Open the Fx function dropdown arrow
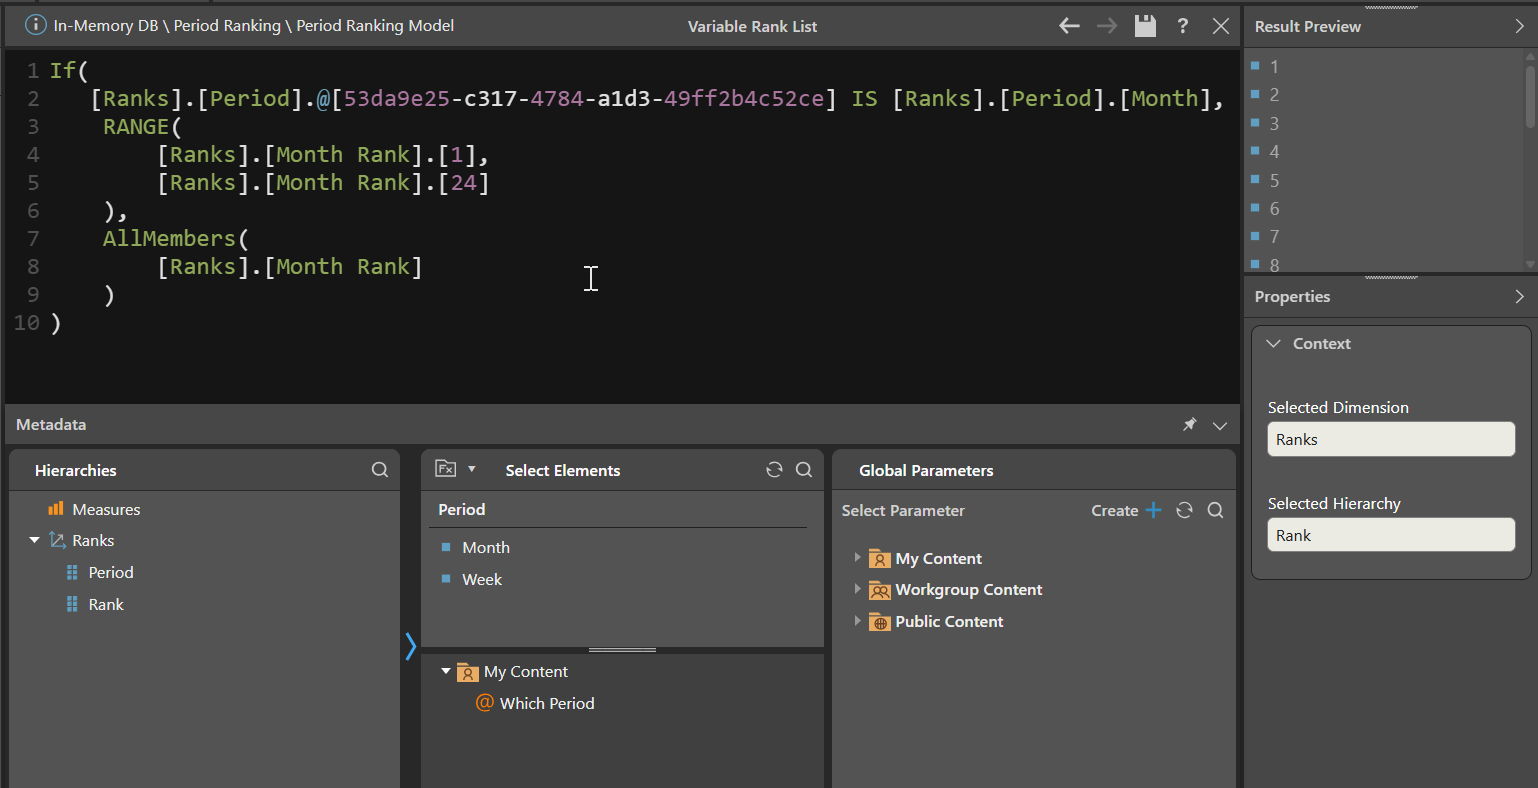Screen dimensions: 1538x788 tap(472, 469)
